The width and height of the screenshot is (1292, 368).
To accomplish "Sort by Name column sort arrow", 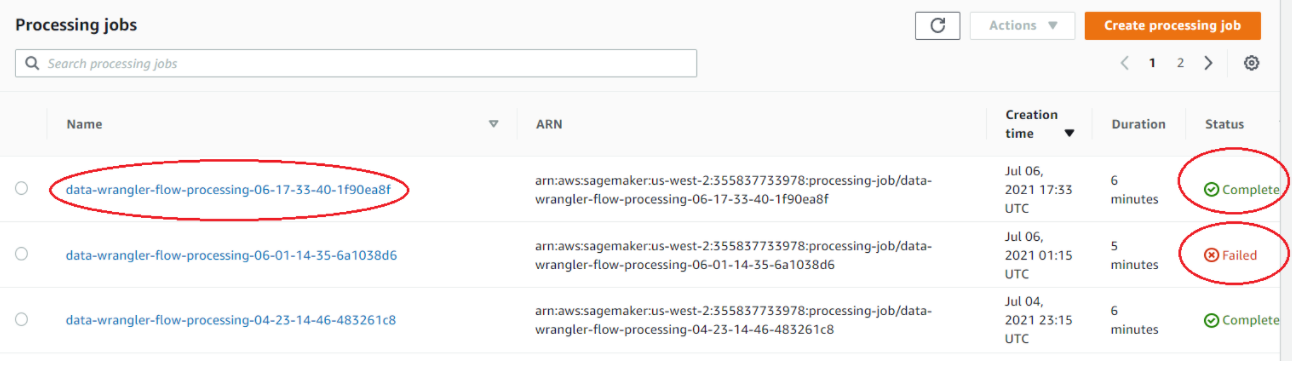I will (x=493, y=124).
